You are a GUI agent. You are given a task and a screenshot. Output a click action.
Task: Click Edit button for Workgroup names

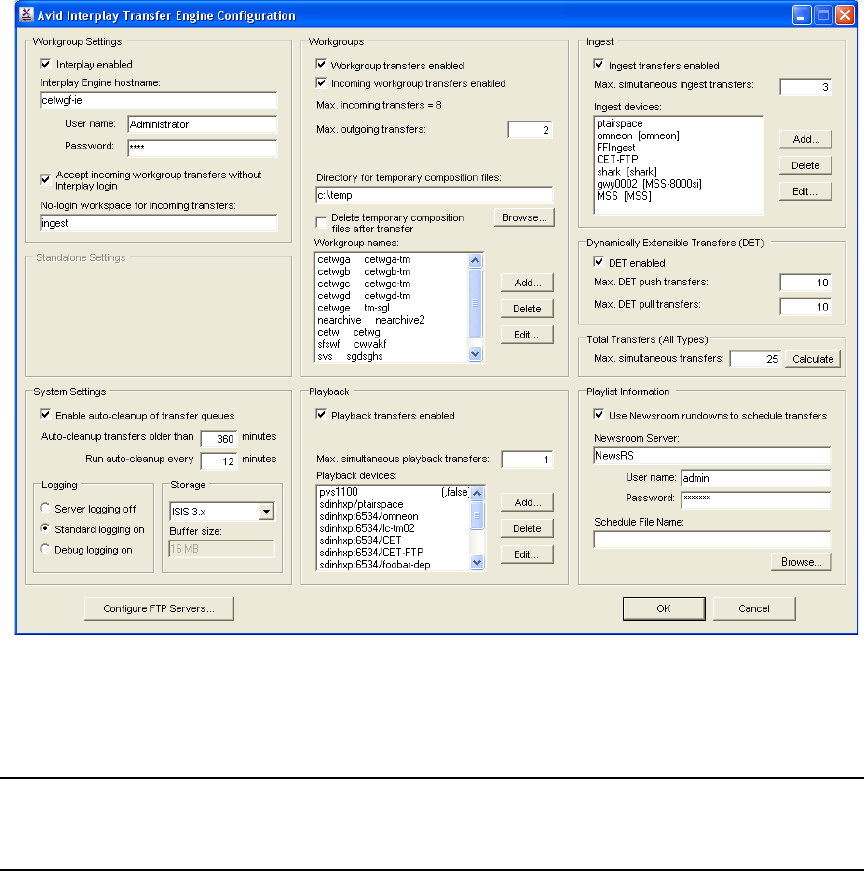[x=527, y=334]
